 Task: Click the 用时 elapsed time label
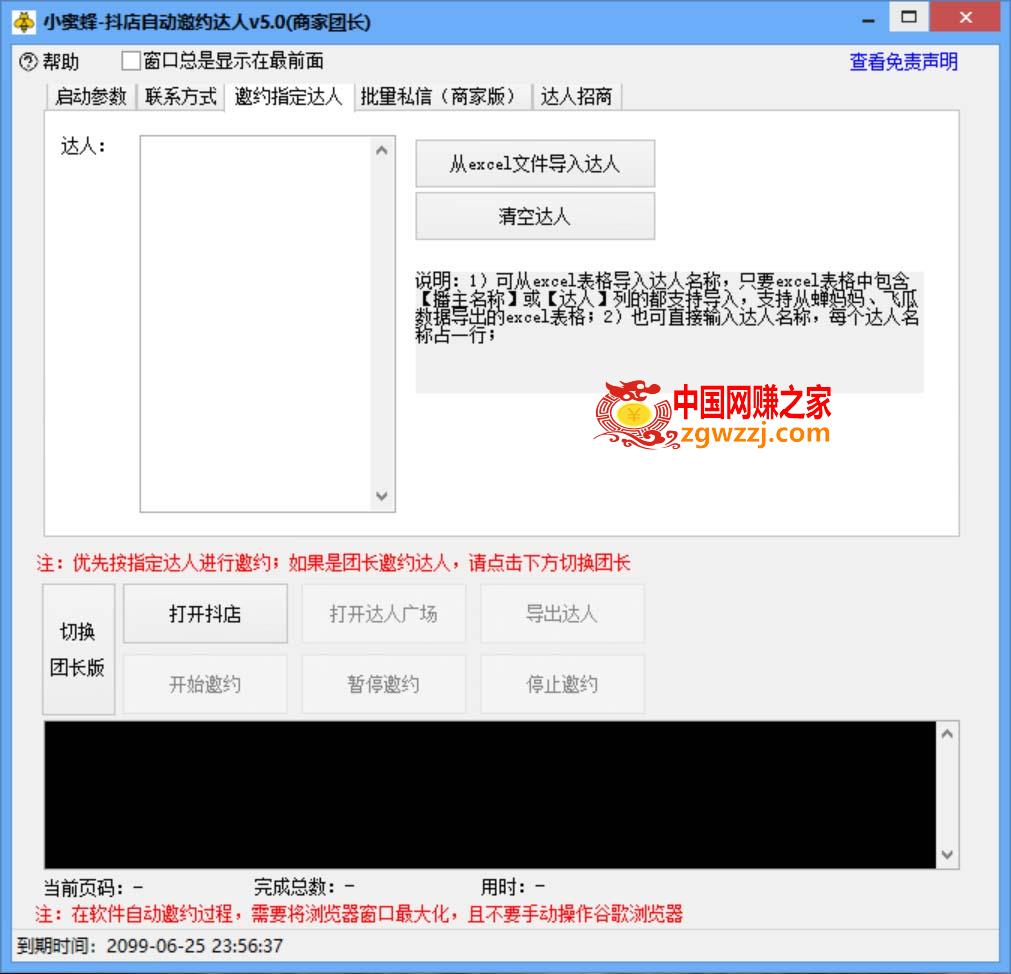click(x=513, y=888)
